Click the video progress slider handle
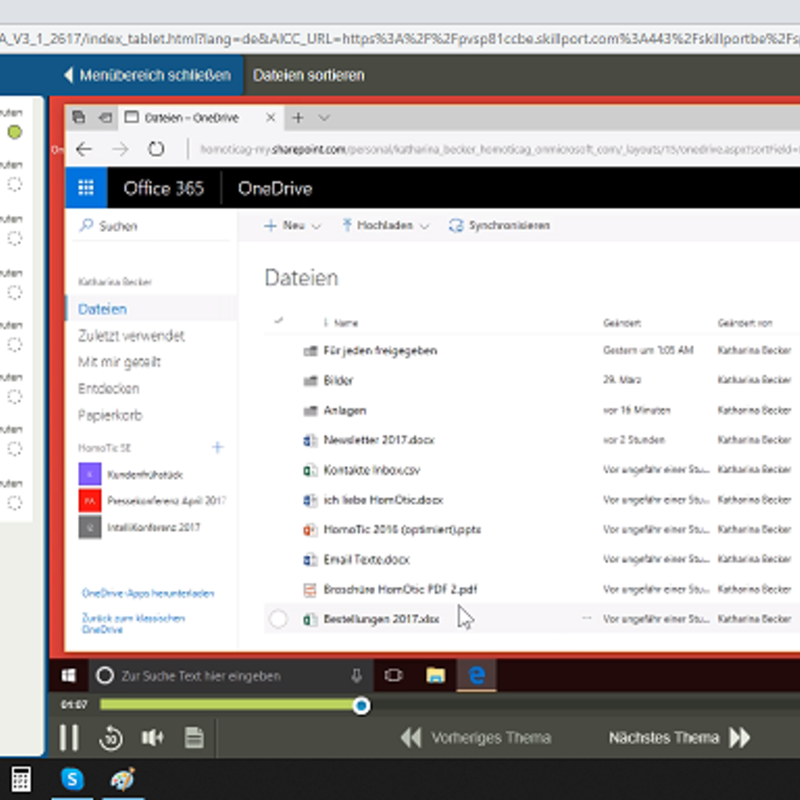 (361, 706)
